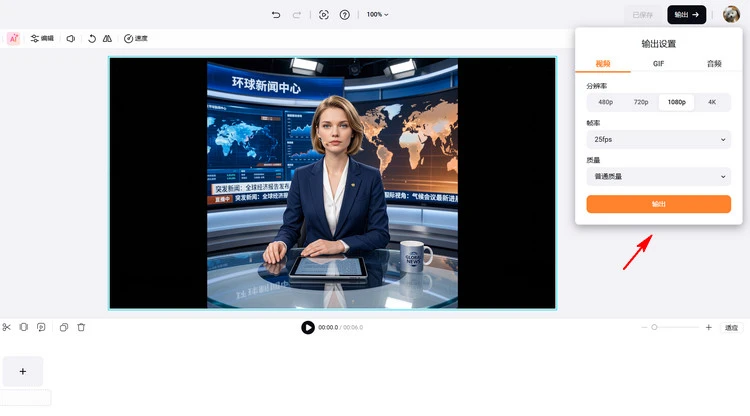Click the screen capture focus icon
This screenshot has width=750, height=416.
click(323, 15)
